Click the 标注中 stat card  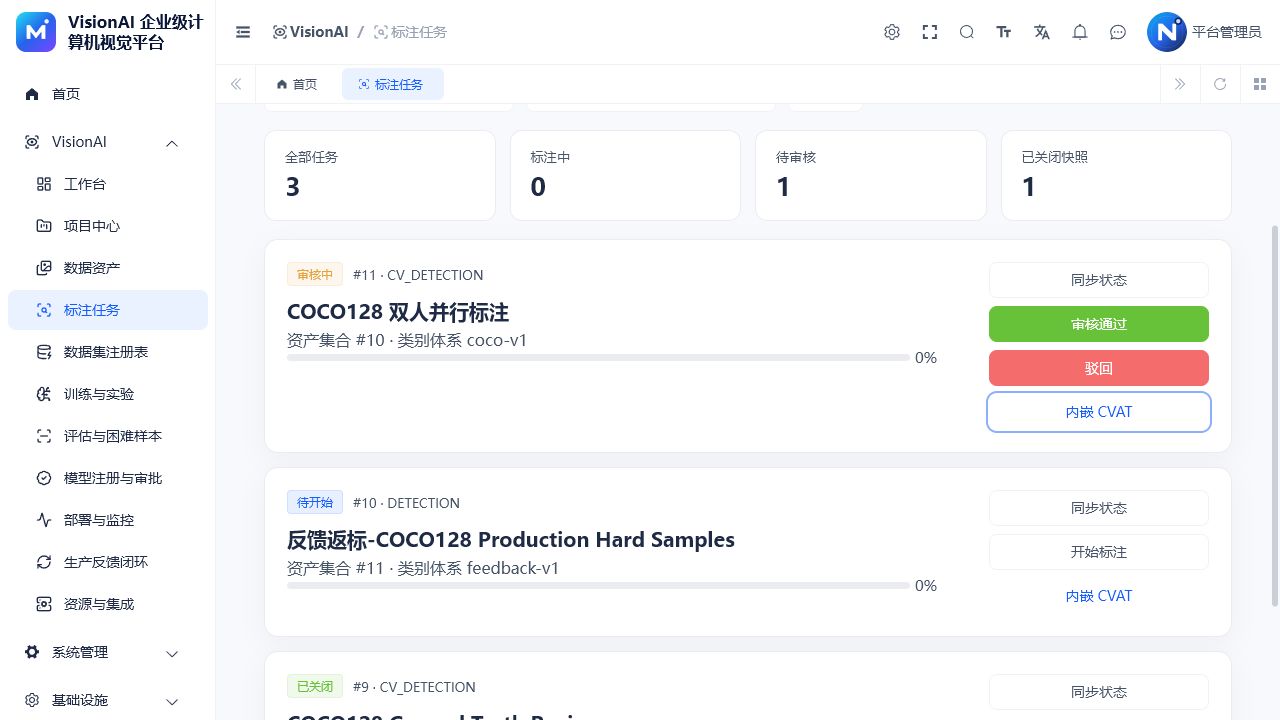[625, 175]
